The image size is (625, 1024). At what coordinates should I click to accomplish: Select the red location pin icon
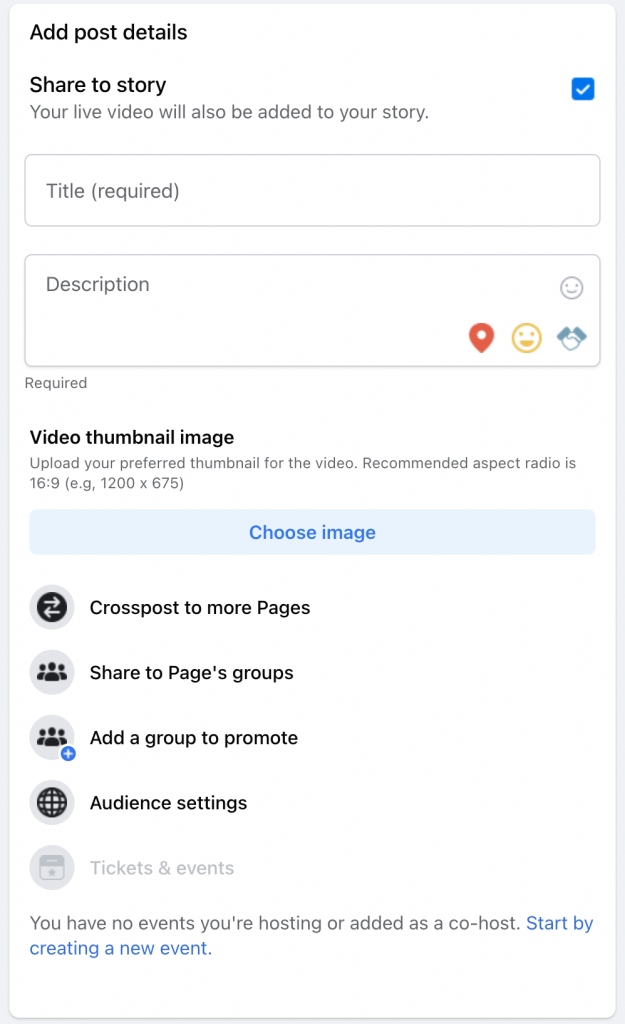click(480, 338)
